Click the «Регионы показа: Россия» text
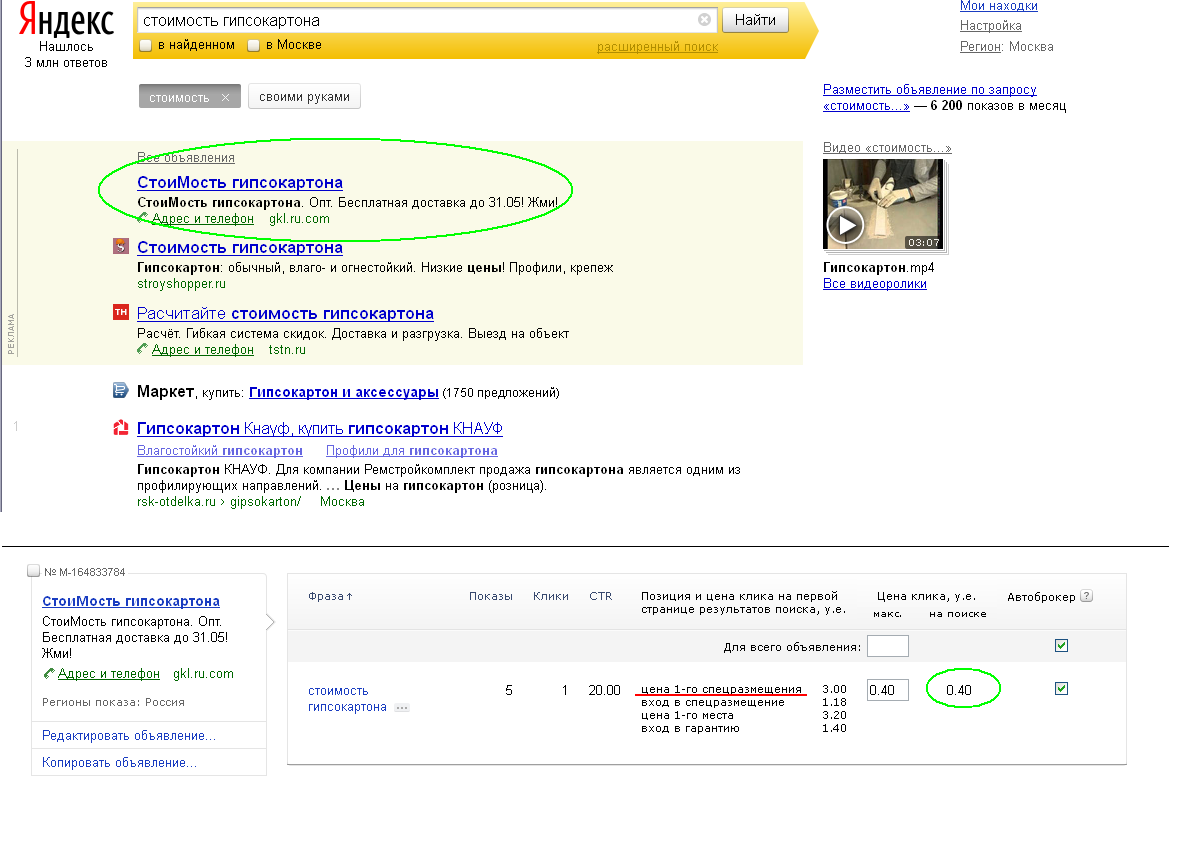 point(113,702)
